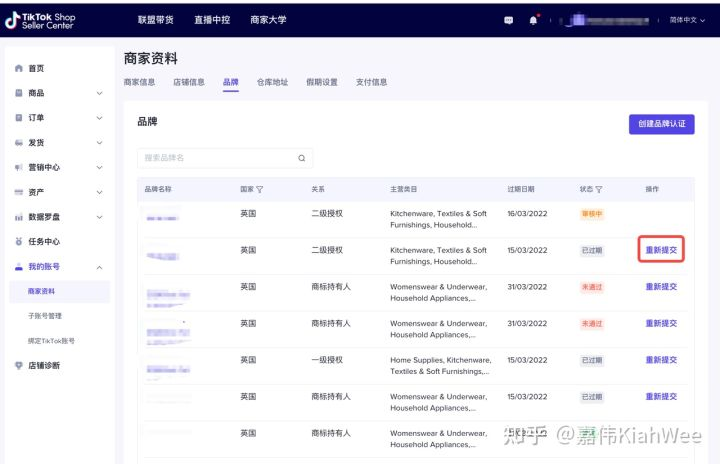Viewport: 720px width, 464px height.
Task: Click 重新提交 for second 未通过 row
Action: 661,324
